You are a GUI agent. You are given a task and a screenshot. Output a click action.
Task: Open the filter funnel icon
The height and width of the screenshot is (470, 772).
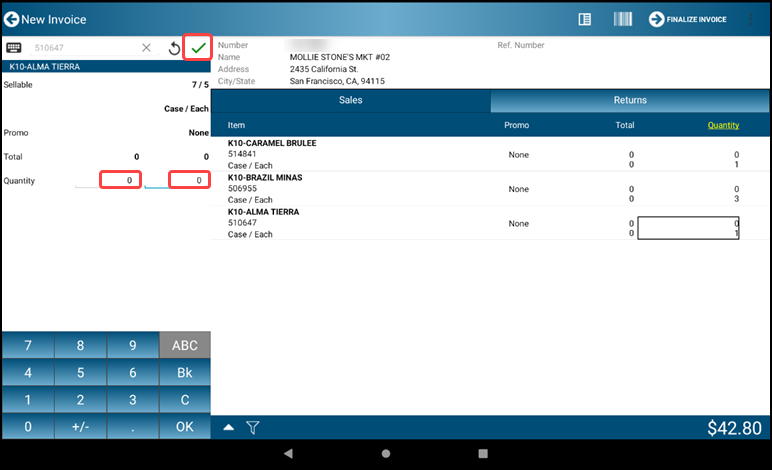tap(253, 428)
